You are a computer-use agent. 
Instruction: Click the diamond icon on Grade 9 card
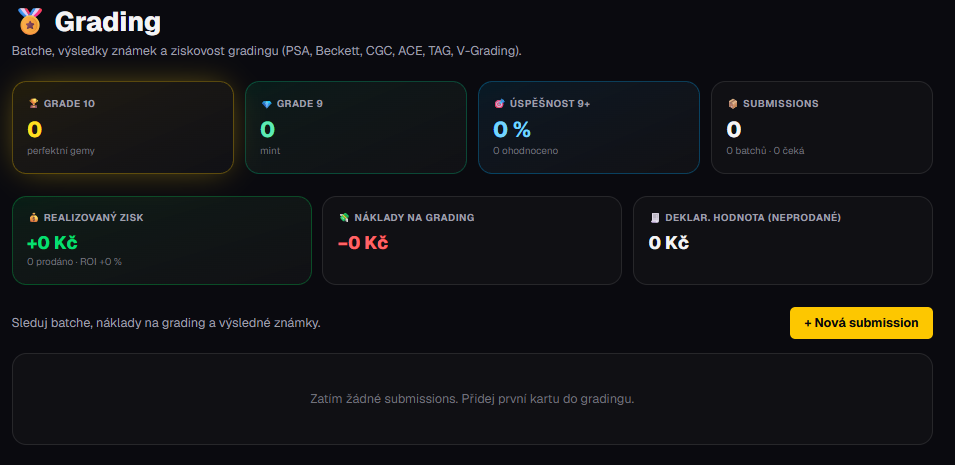pos(266,104)
